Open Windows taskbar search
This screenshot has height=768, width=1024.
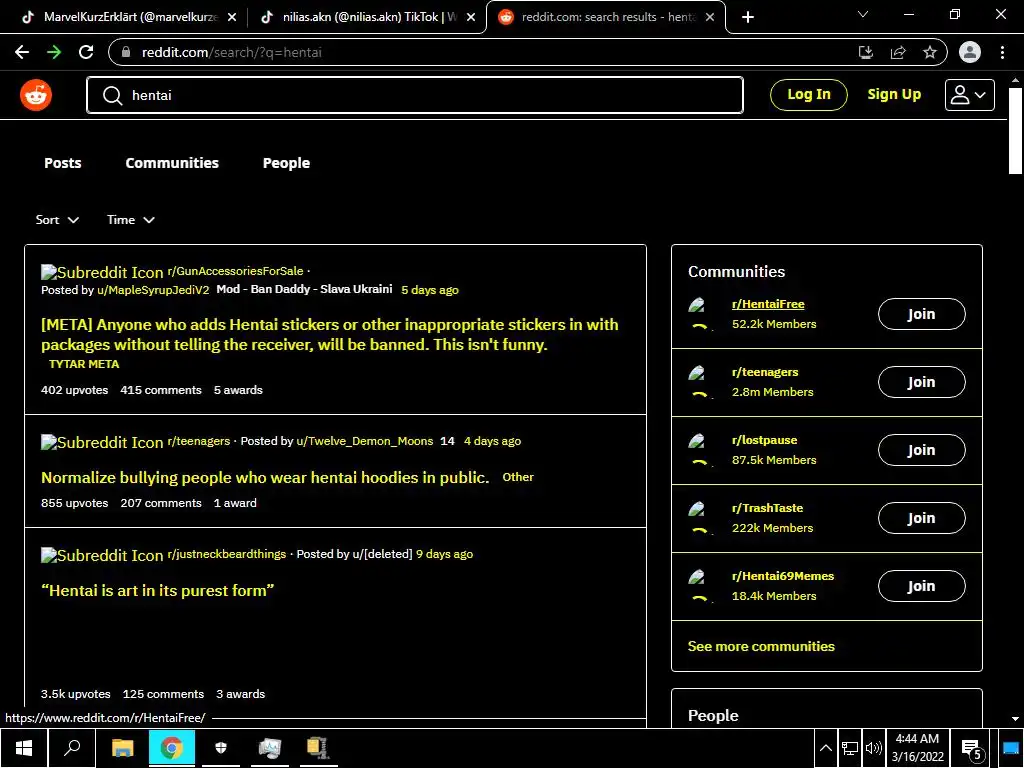(x=72, y=748)
